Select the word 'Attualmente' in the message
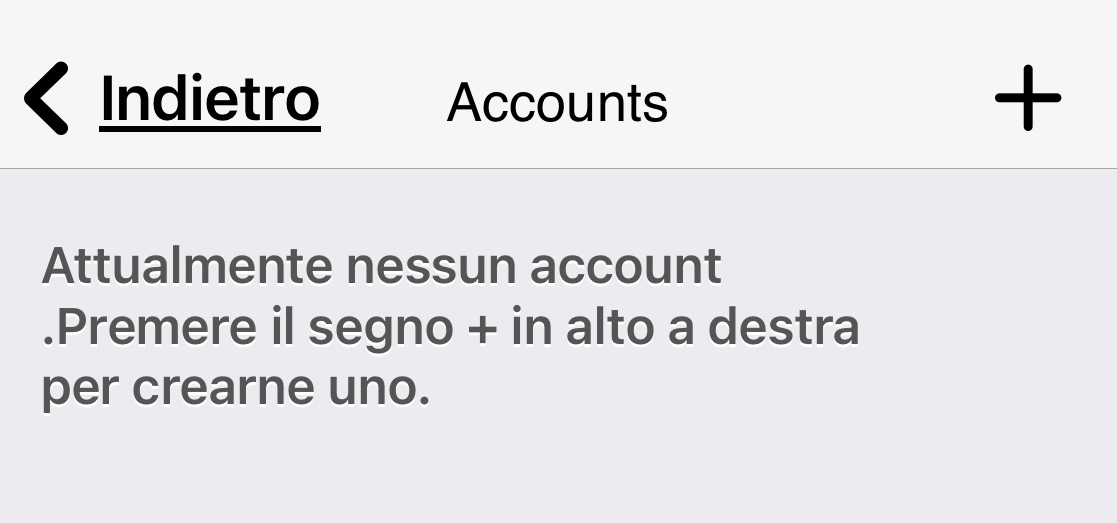1117x523 pixels. pyautogui.click(x=187, y=266)
